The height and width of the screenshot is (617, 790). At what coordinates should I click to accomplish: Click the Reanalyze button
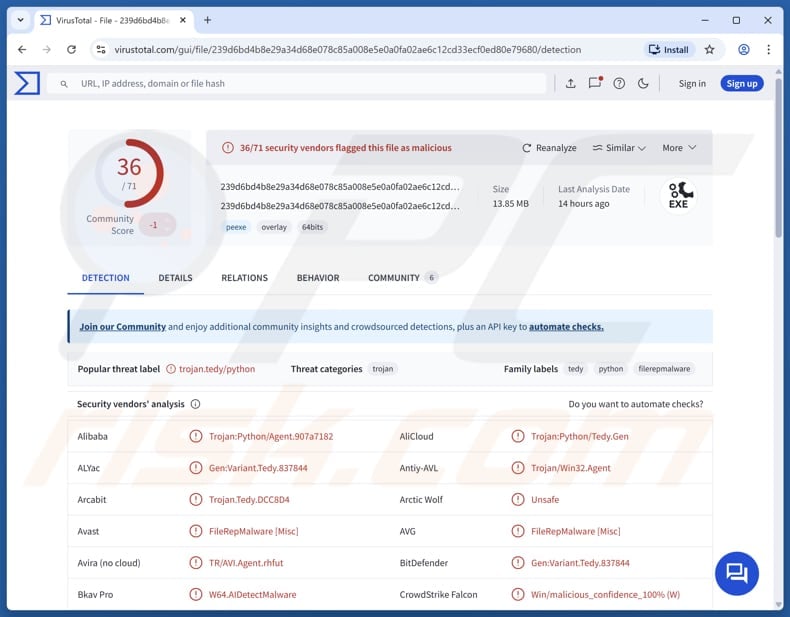click(549, 148)
